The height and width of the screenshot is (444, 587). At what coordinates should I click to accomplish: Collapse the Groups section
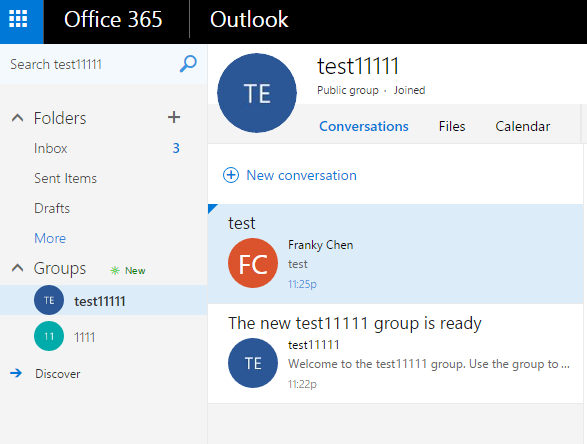click(x=18, y=268)
